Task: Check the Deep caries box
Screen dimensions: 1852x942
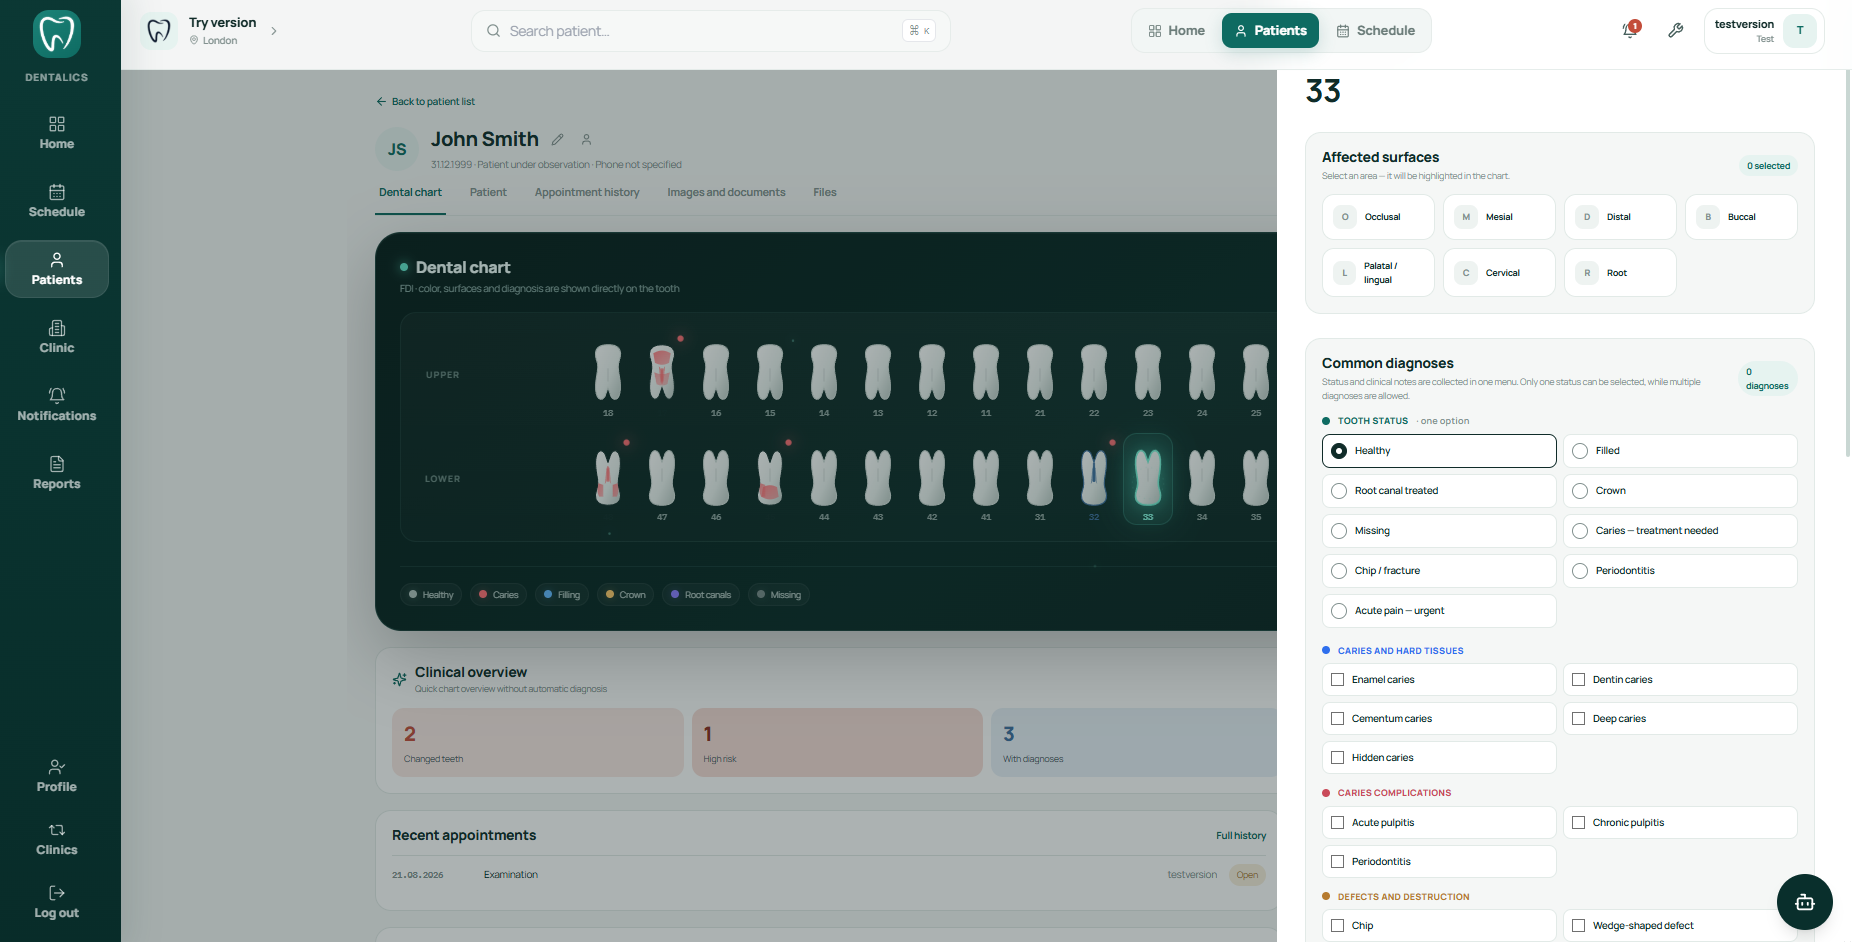Action: tap(1579, 719)
